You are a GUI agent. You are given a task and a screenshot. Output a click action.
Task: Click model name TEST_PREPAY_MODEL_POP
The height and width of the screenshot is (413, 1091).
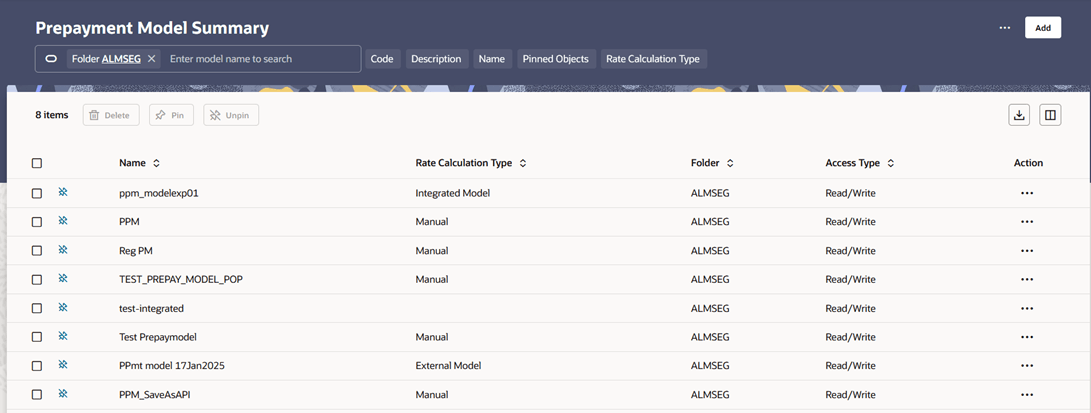[x=181, y=280]
